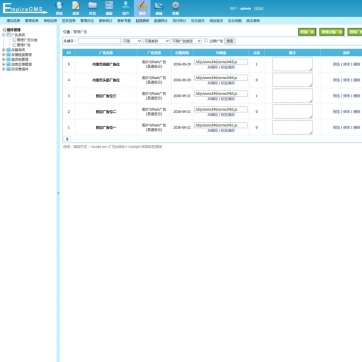Open 后台首页 in the secondary menu

point(198,21)
